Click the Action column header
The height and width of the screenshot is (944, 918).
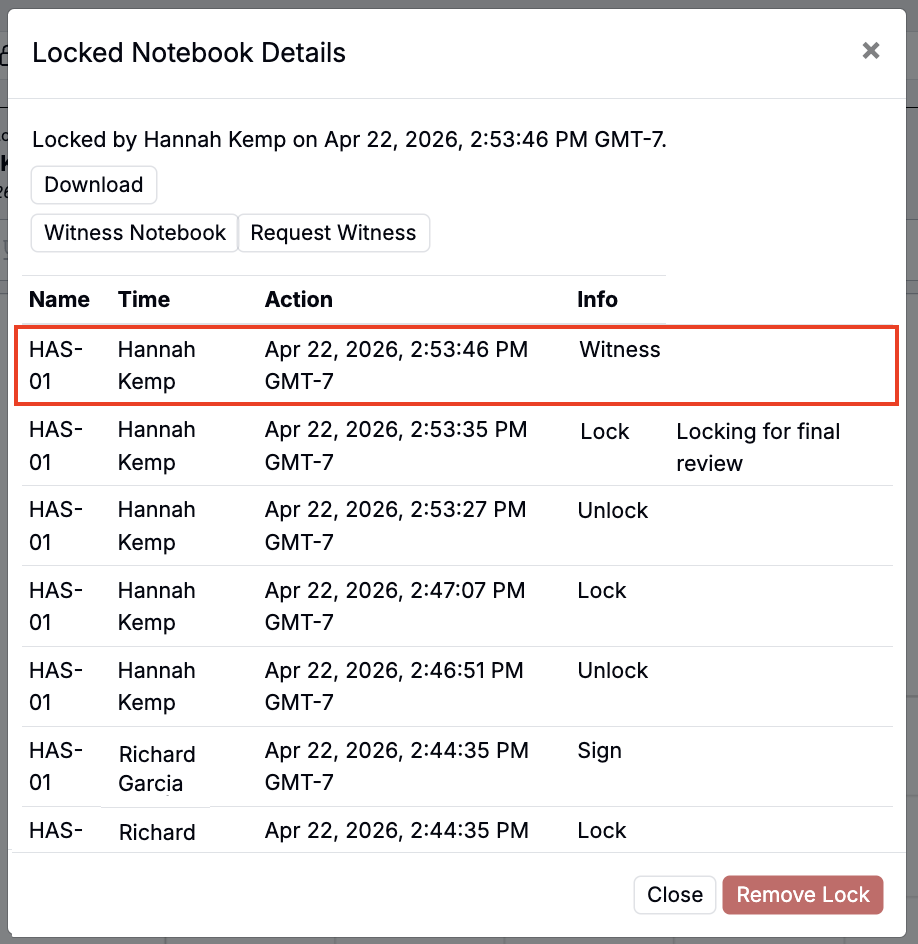pos(299,300)
